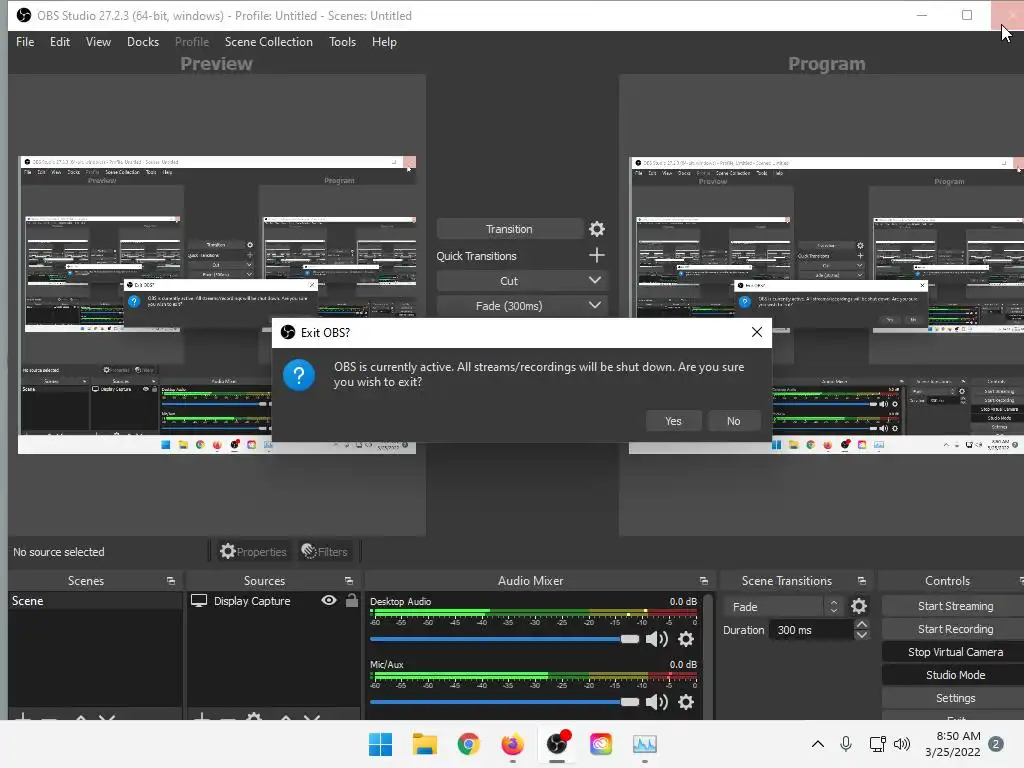Open the Help menu
Image resolution: width=1024 pixels, height=768 pixels.
384,42
